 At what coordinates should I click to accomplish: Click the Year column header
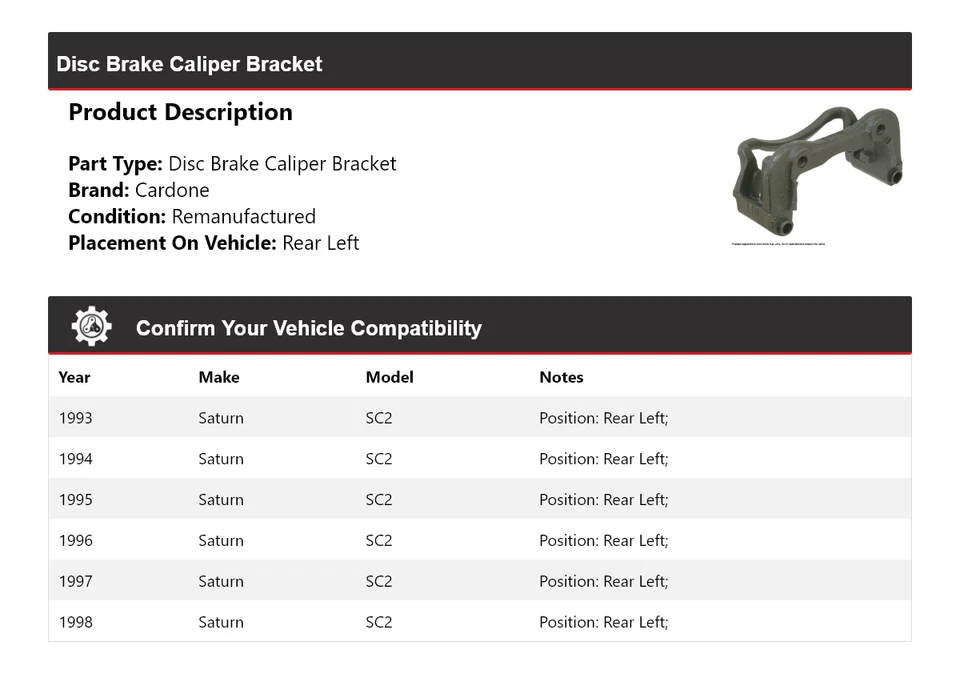pos(74,377)
